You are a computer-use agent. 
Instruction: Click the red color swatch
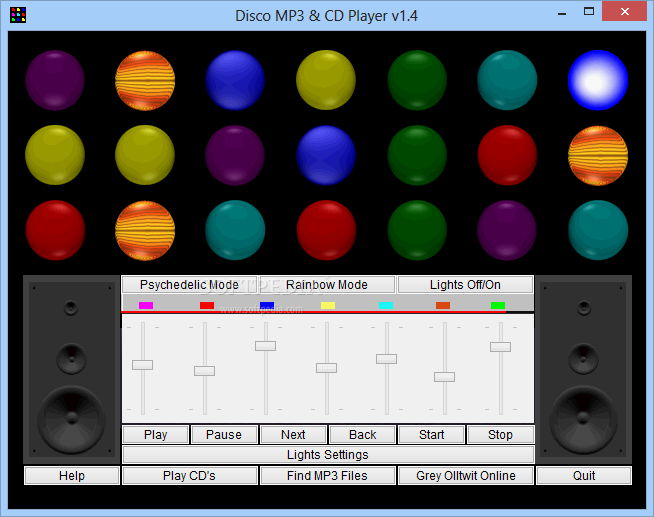pyautogui.click(x=207, y=305)
